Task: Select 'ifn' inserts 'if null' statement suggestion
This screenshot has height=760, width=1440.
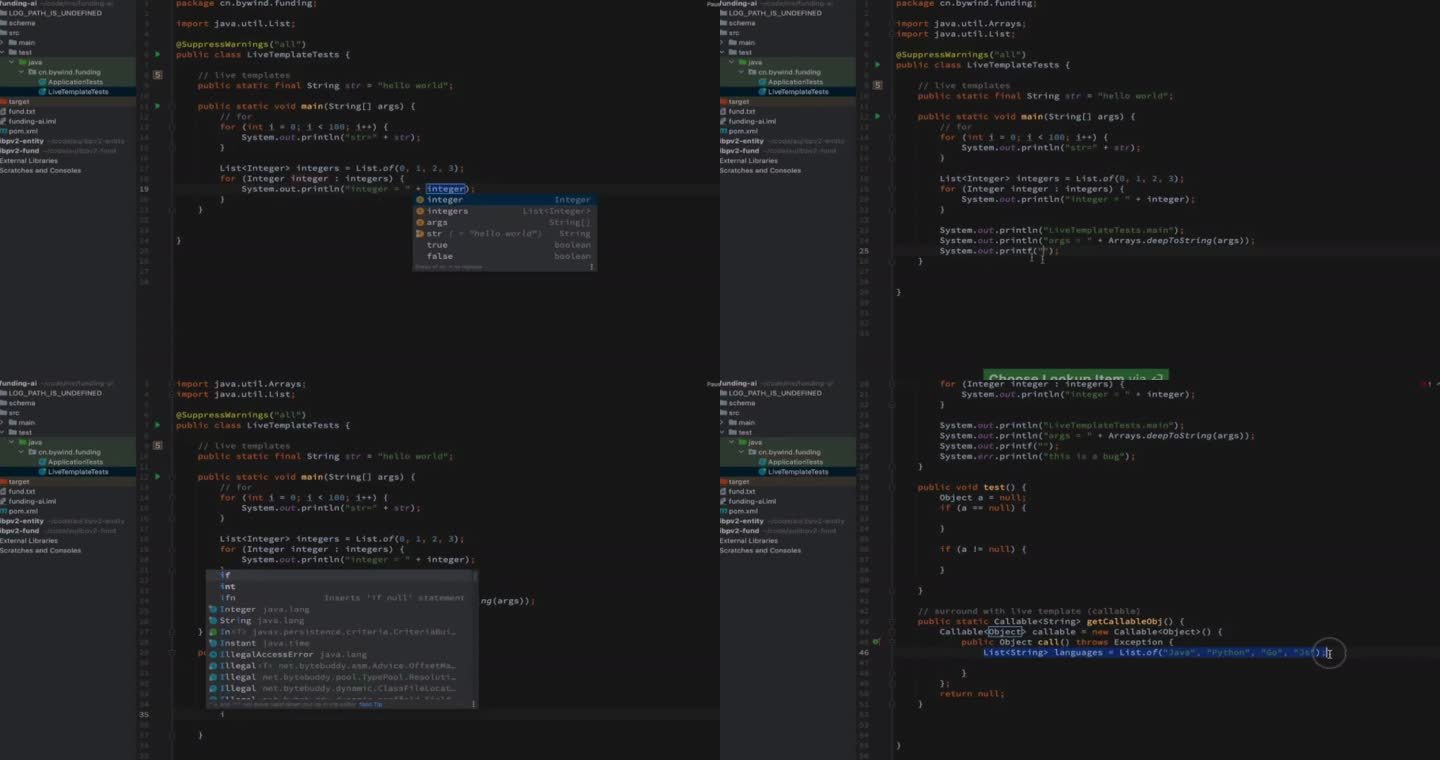Action: coord(341,598)
